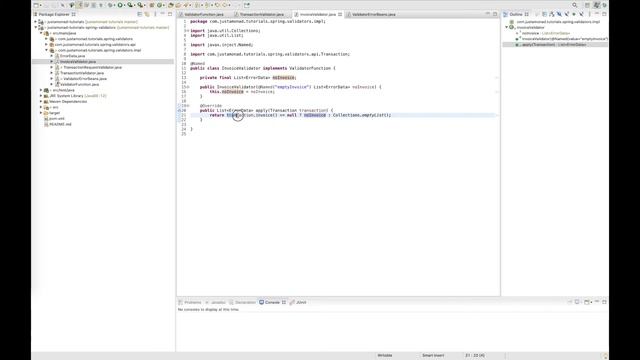This screenshot has height=360, width=640.
Task: Click the External Tools run icon
Action: point(140,5)
